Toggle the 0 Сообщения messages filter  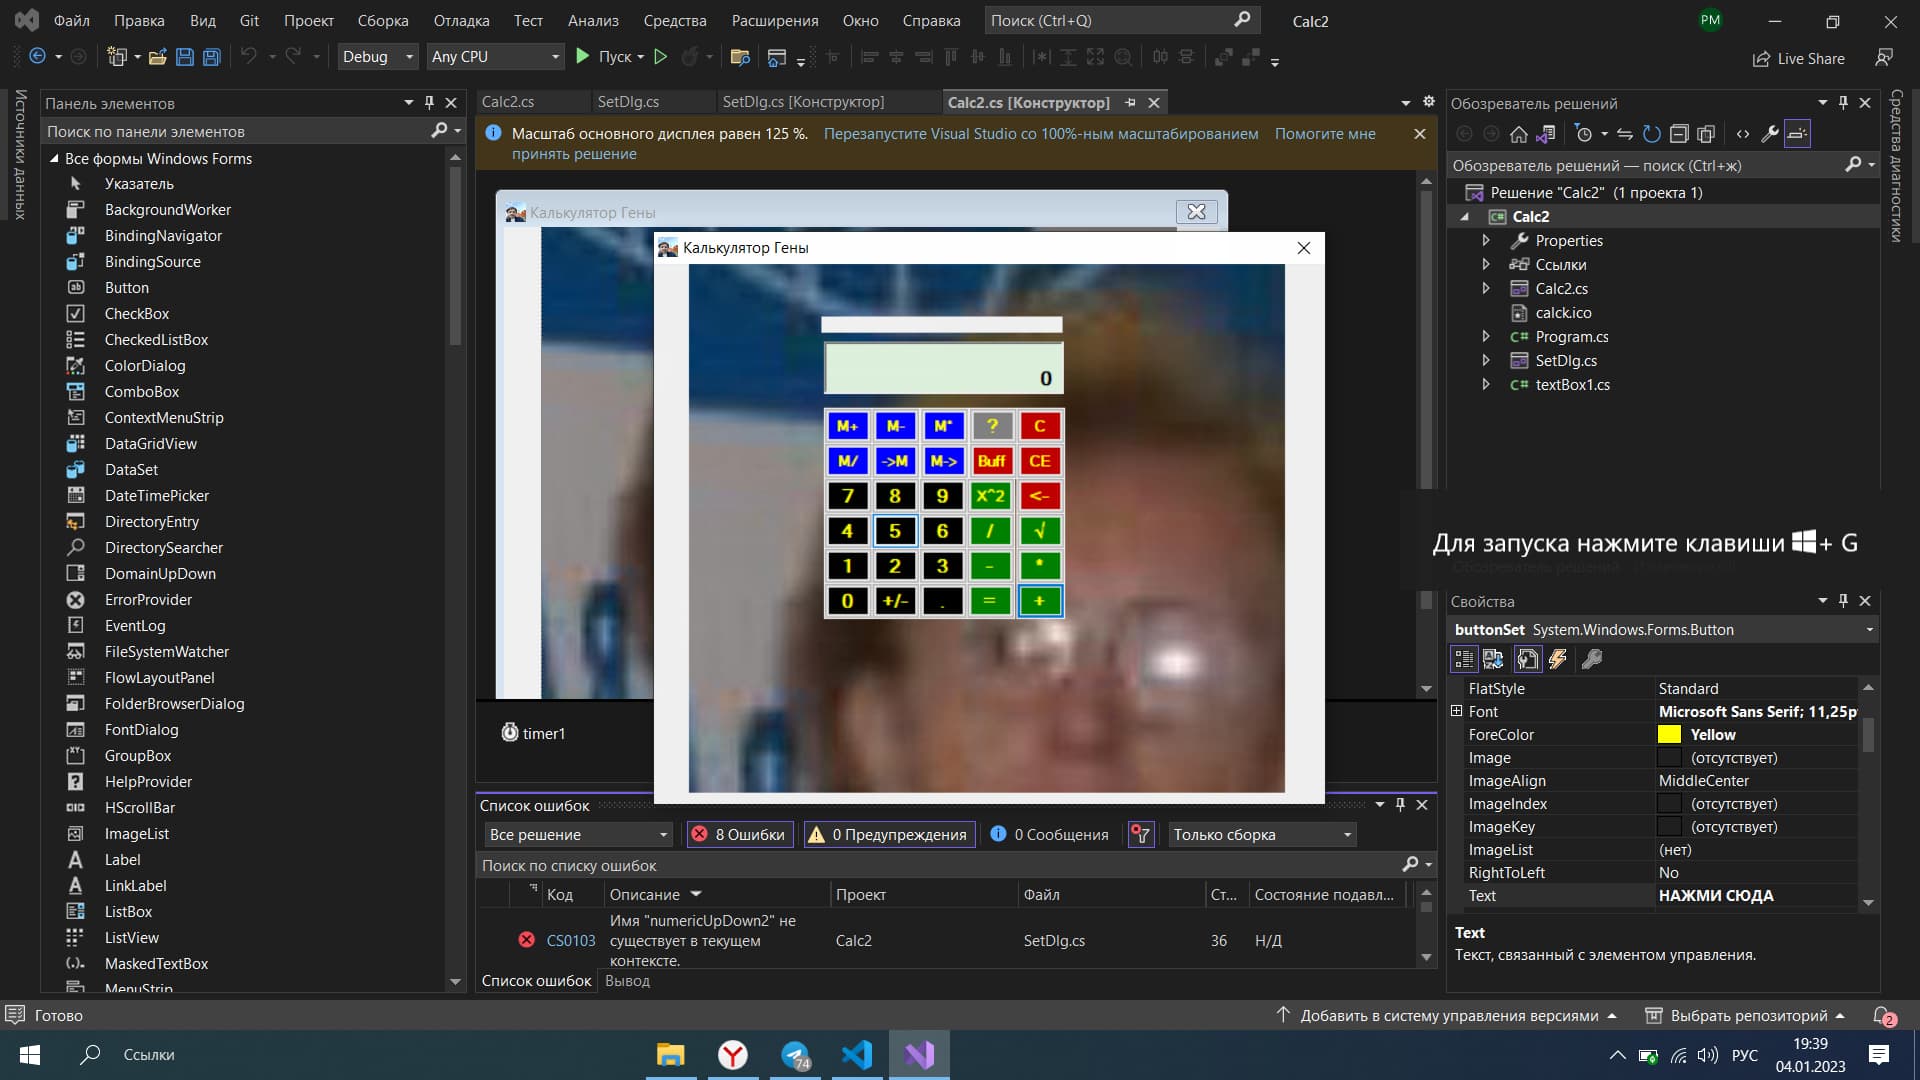1049,835
